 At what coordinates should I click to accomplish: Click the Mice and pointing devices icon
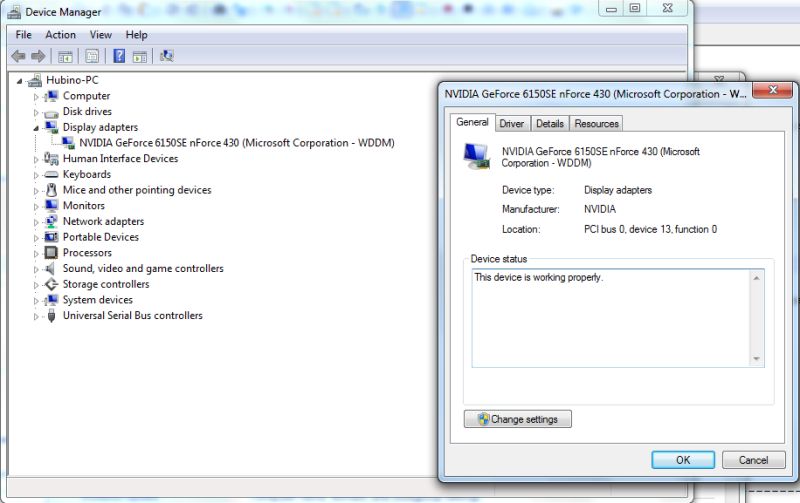[x=51, y=190]
